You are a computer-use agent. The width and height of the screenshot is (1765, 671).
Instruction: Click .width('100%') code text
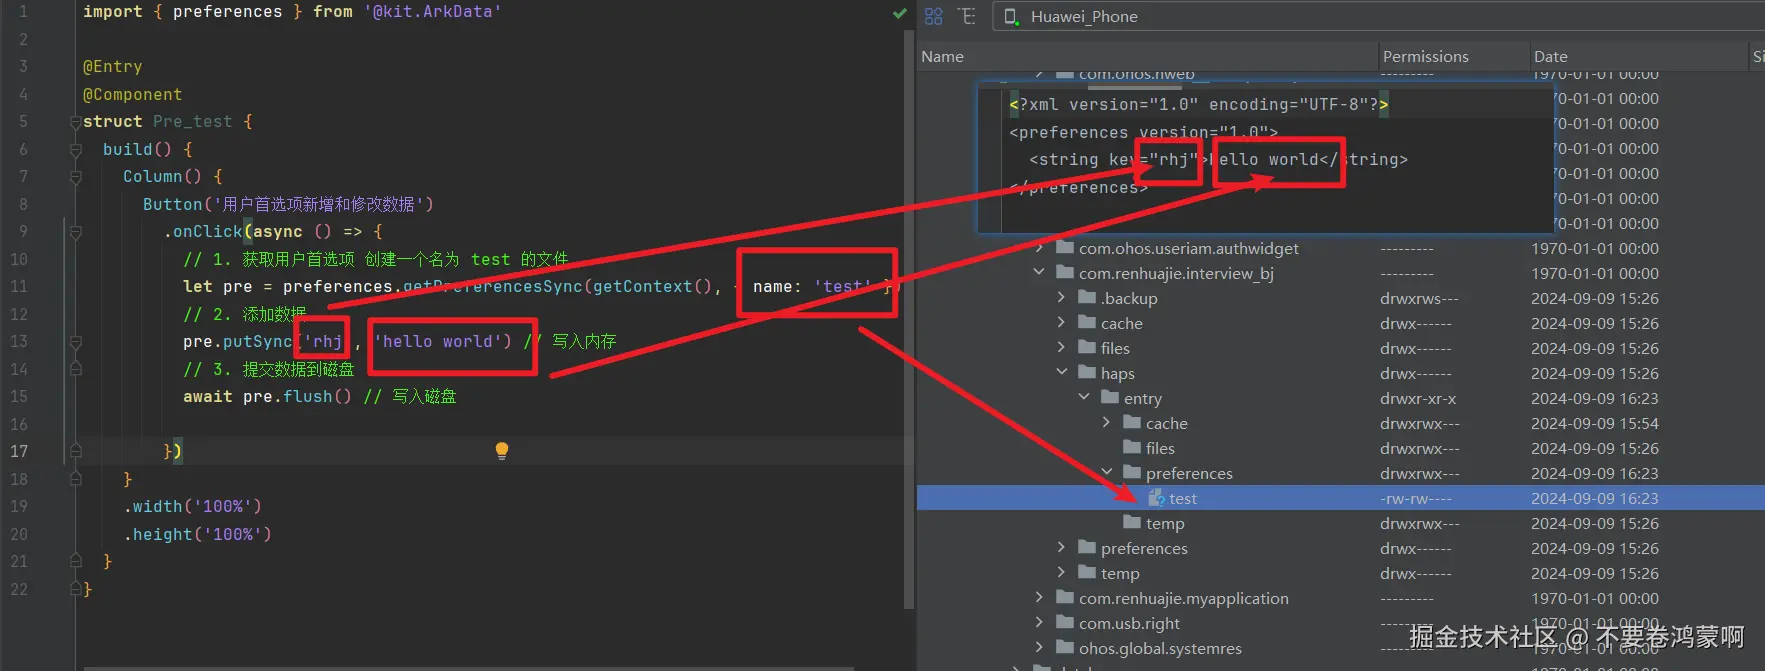tap(192, 506)
